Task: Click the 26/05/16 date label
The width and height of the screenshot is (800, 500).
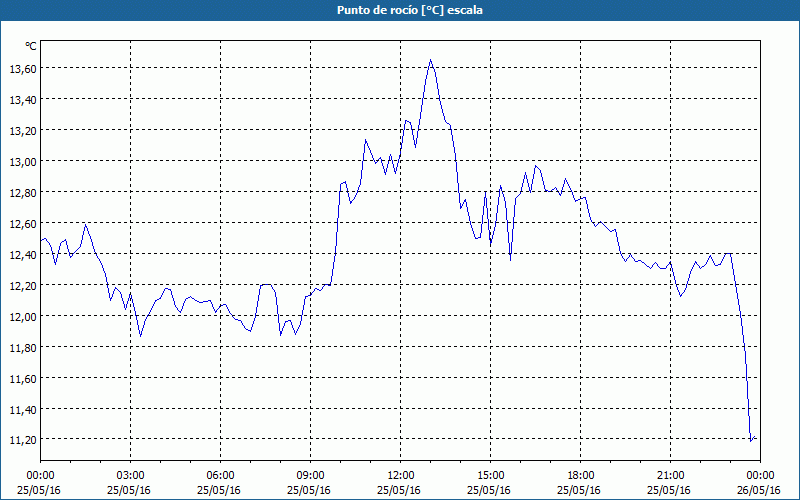Action: [x=759, y=490]
